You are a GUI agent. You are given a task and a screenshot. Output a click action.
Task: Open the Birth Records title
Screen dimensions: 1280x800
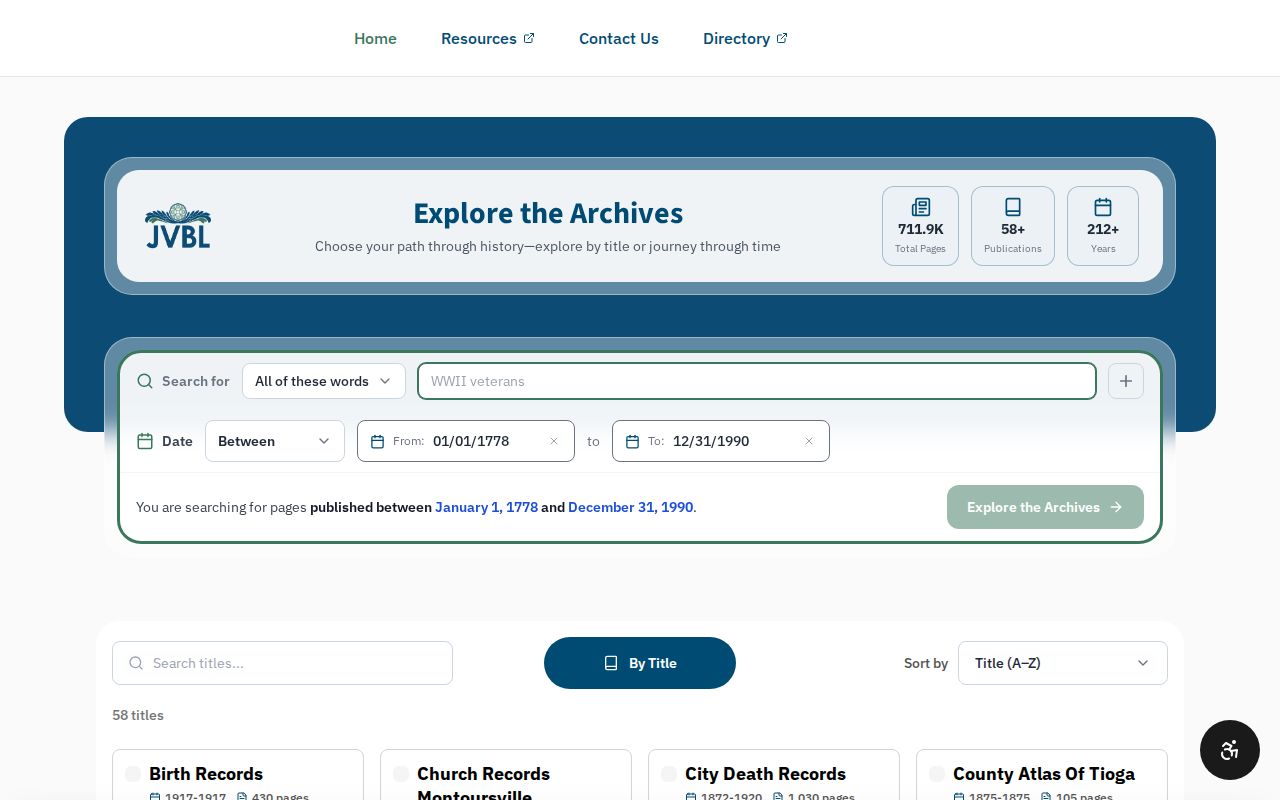[206, 774]
